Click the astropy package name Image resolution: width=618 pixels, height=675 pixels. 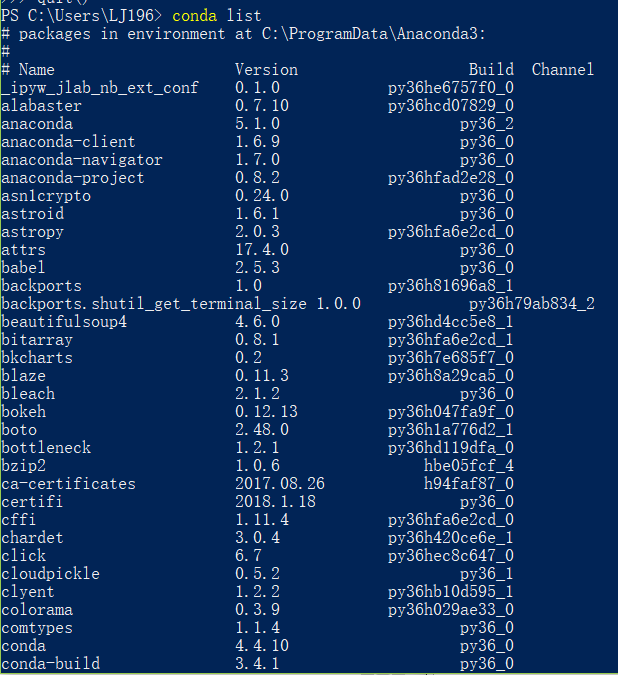(x=32, y=232)
